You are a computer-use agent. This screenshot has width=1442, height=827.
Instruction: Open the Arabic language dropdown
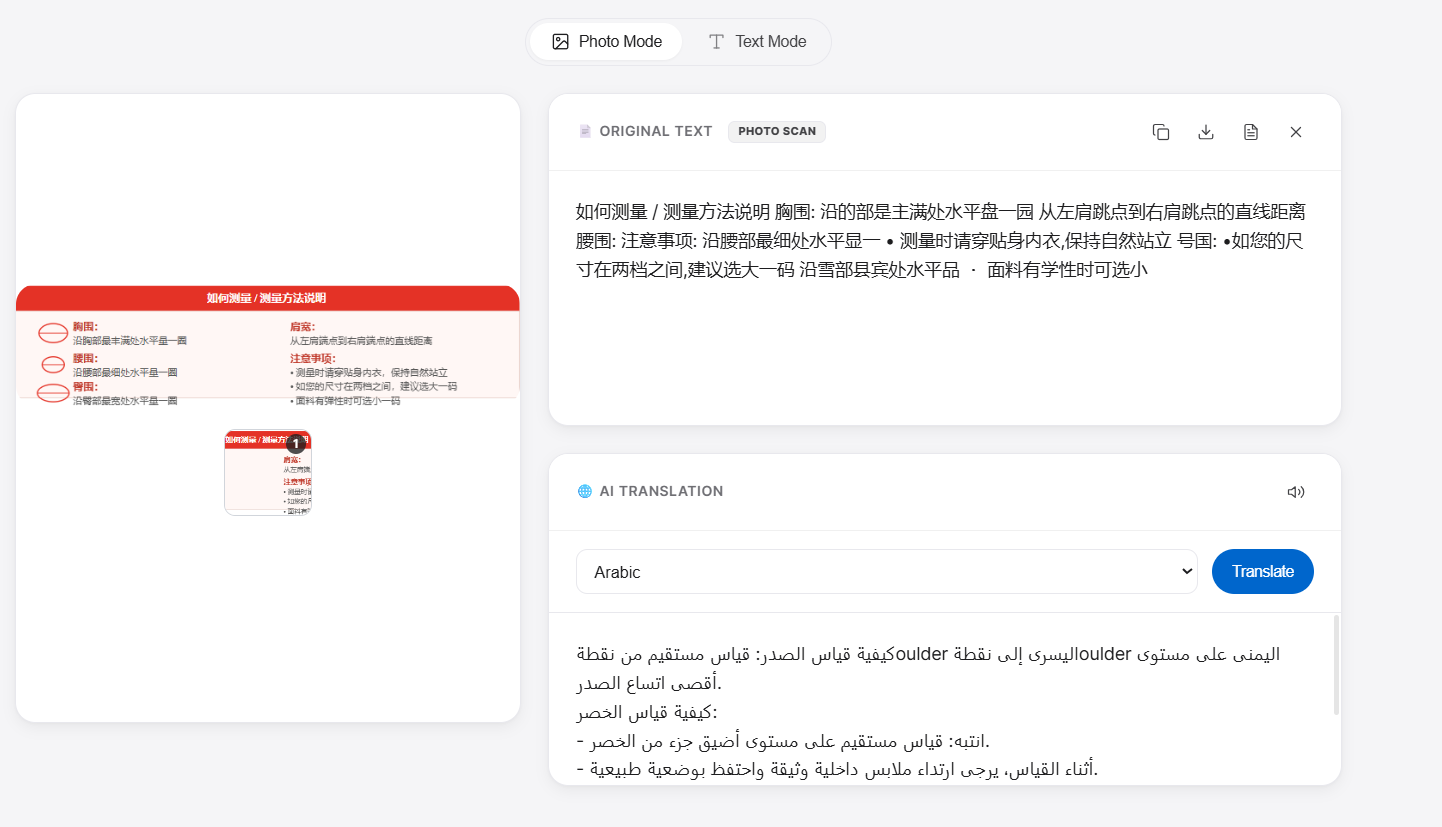(x=887, y=572)
